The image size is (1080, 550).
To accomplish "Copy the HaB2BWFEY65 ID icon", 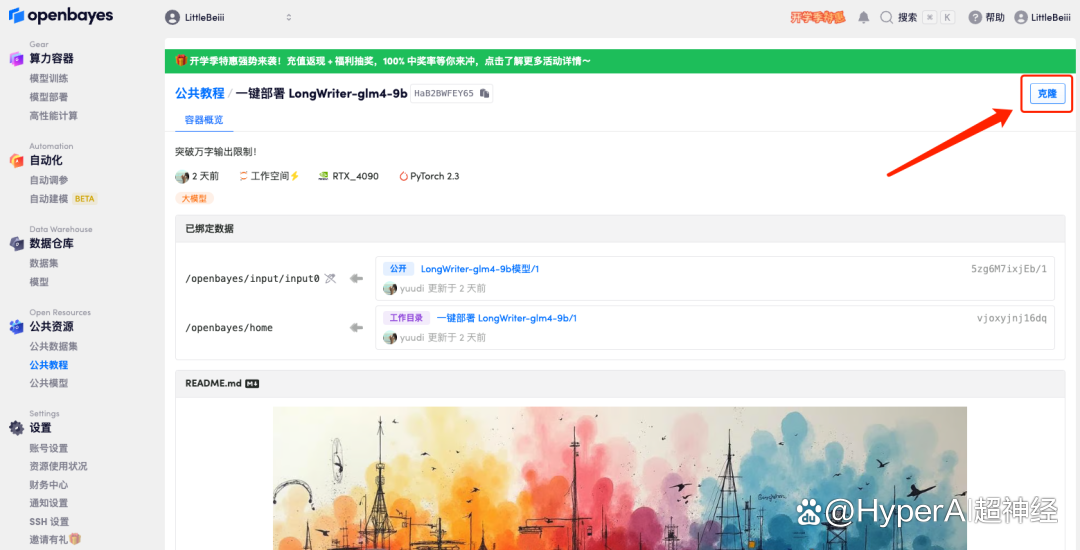I will coord(484,94).
